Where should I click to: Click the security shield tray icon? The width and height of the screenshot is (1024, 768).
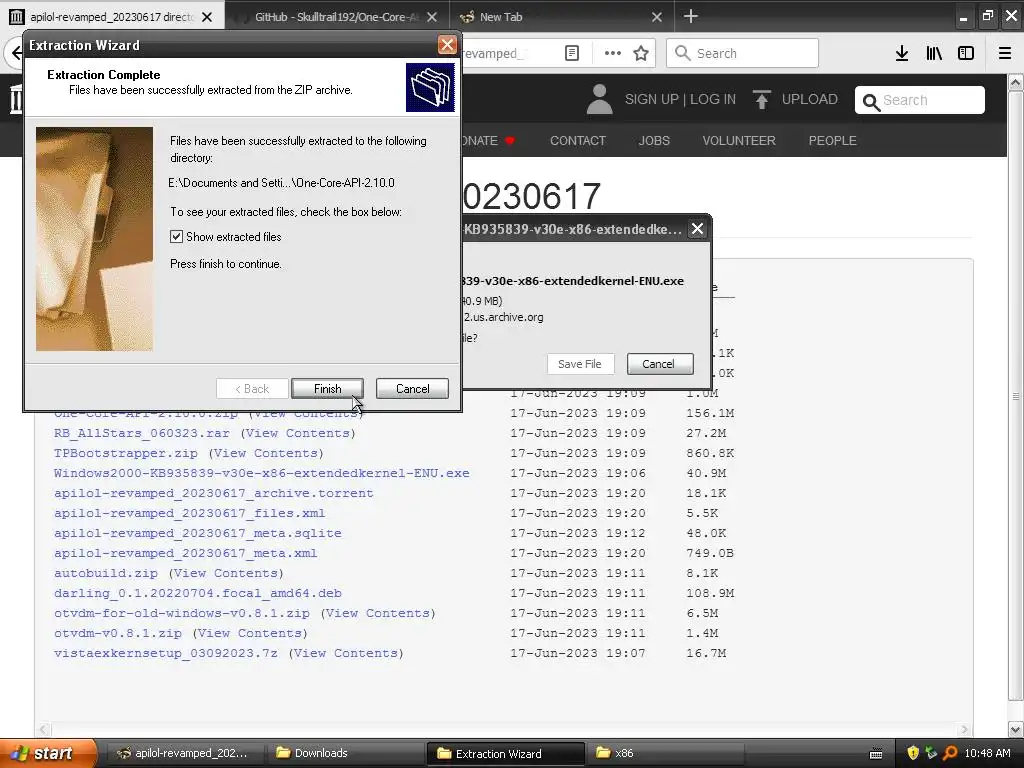913,753
